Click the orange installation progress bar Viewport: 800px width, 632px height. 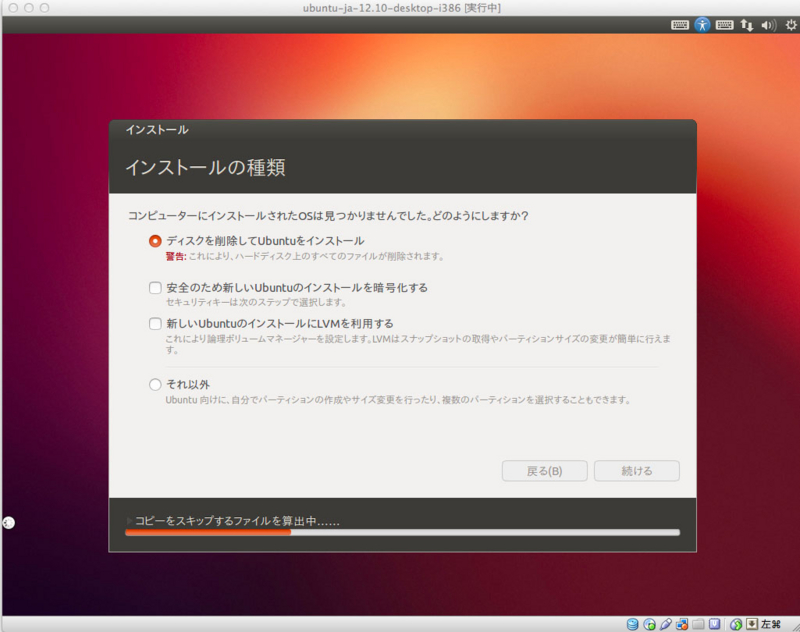(403, 533)
